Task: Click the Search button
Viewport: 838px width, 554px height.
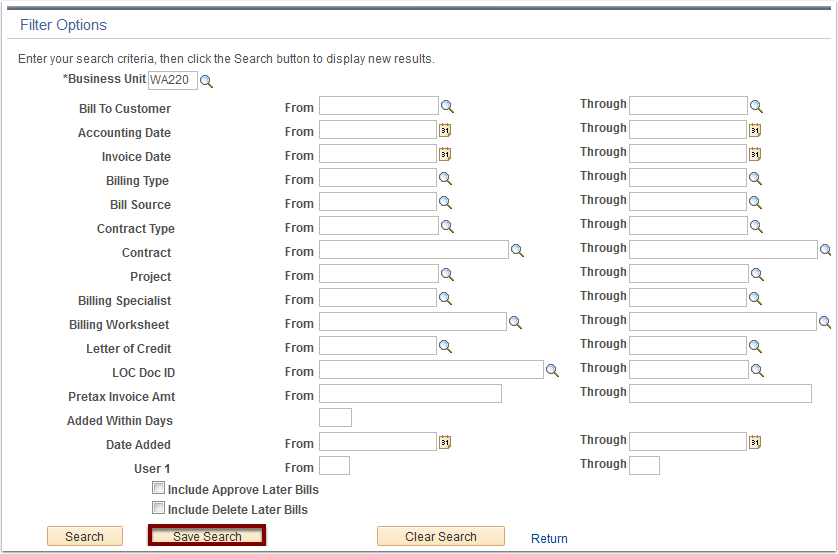Action: coord(84,536)
